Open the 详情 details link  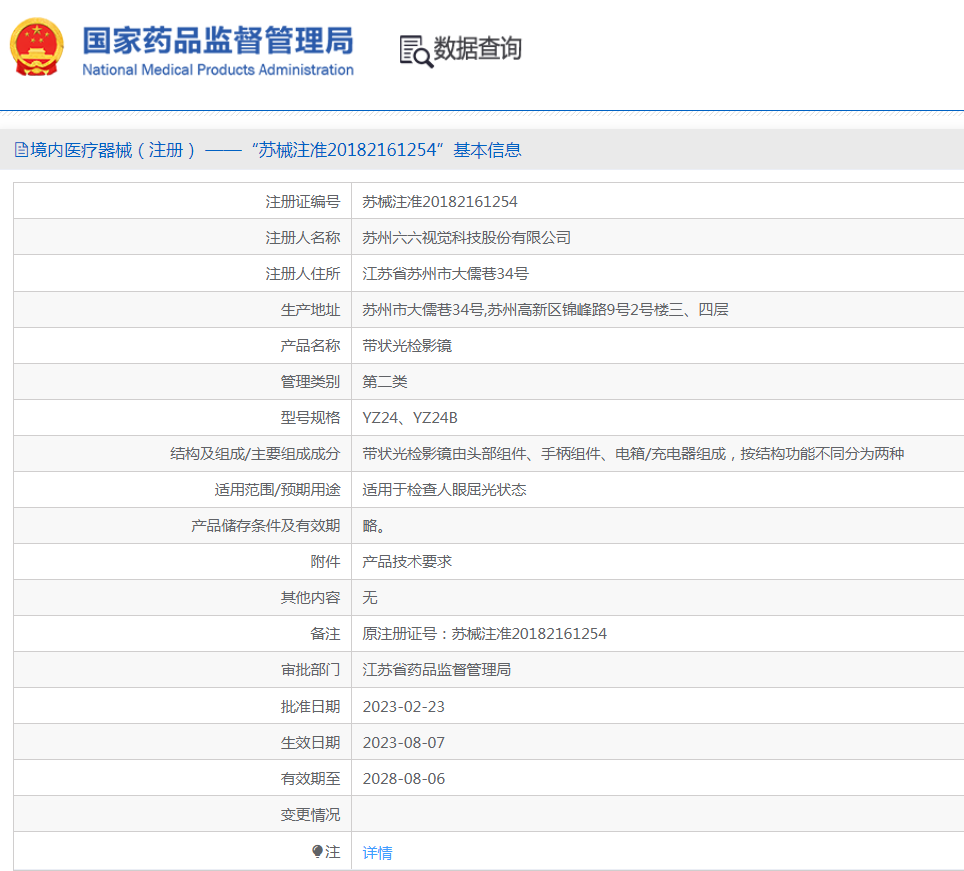tap(377, 853)
